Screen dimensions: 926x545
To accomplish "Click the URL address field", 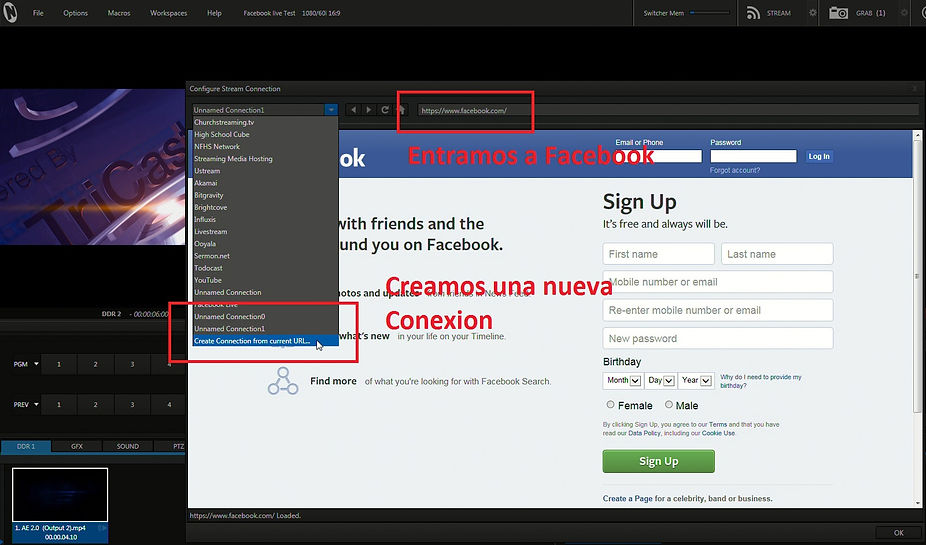I will [668, 110].
